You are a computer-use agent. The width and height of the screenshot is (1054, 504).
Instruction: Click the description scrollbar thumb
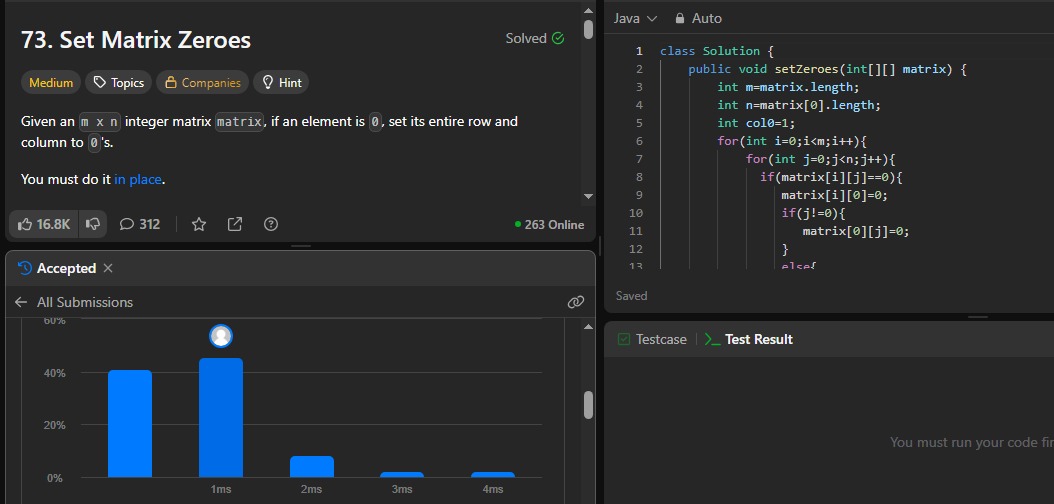click(589, 30)
